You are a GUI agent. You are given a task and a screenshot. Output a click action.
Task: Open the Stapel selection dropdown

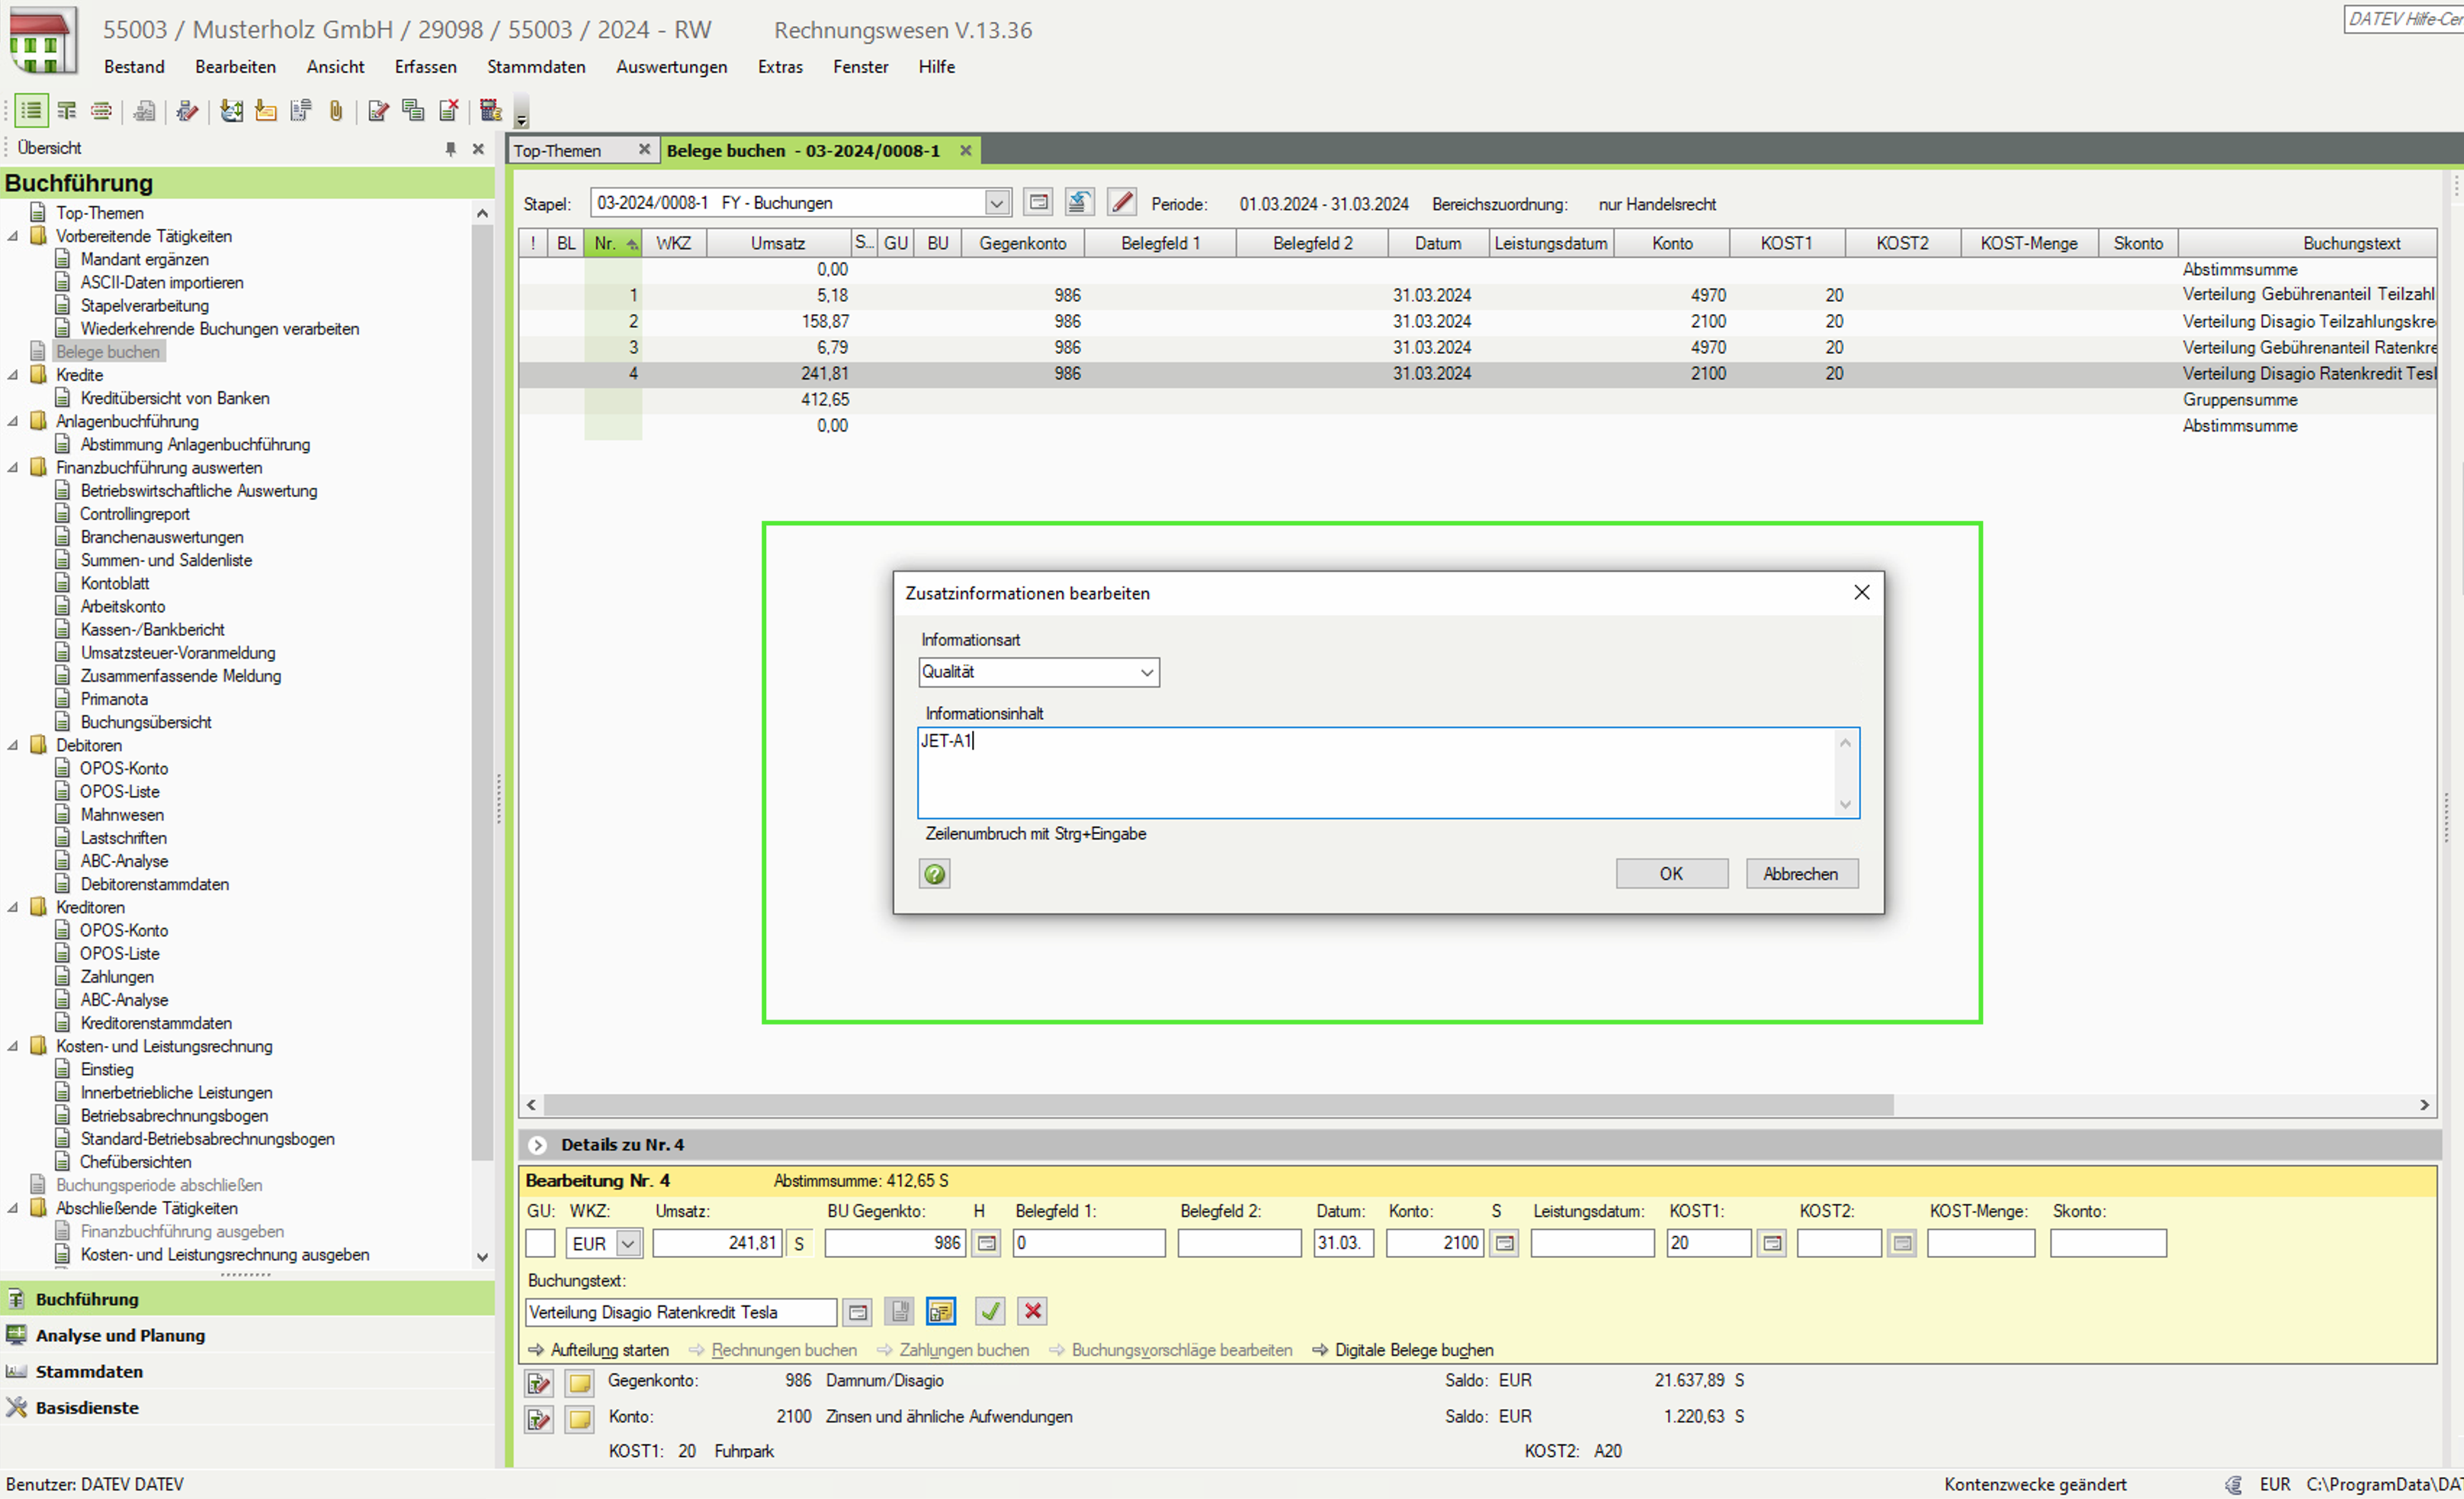996,203
